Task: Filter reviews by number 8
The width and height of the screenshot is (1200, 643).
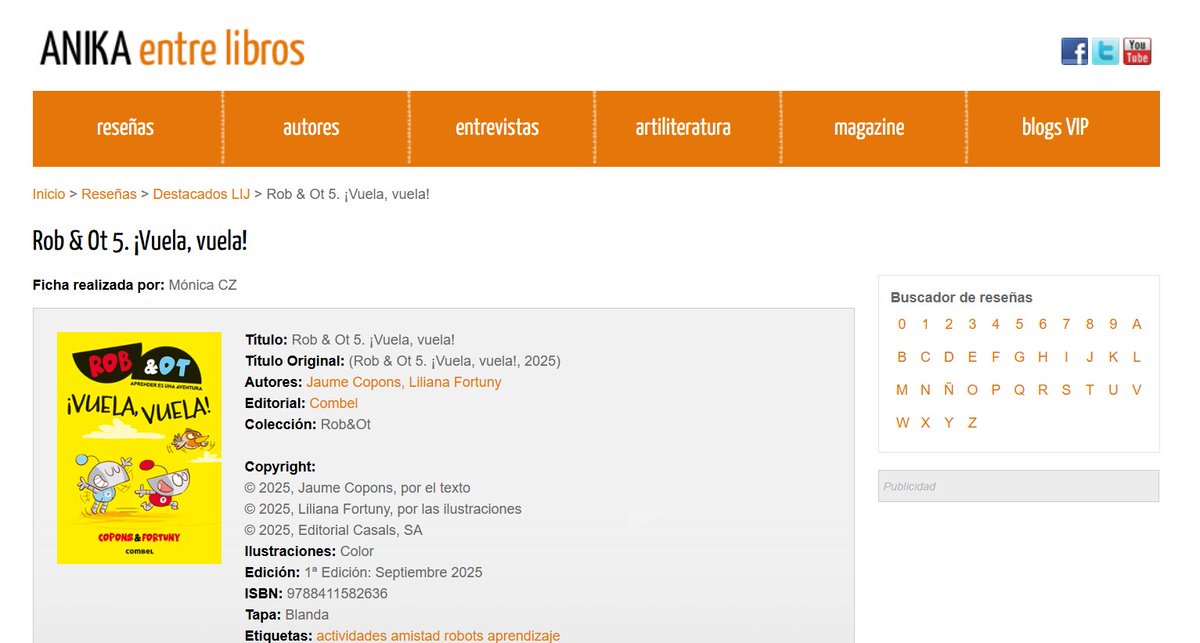Action: tap(1089, 324)
